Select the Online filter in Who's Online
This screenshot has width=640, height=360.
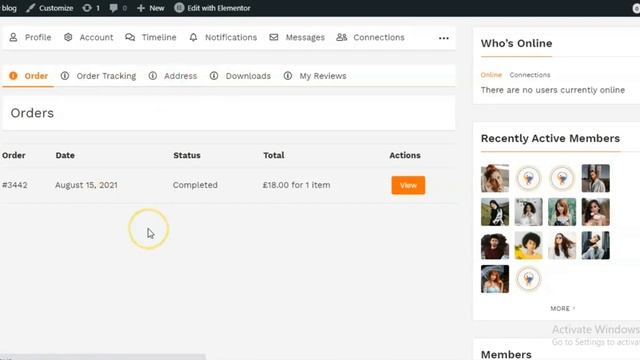[x=491, y=75]
